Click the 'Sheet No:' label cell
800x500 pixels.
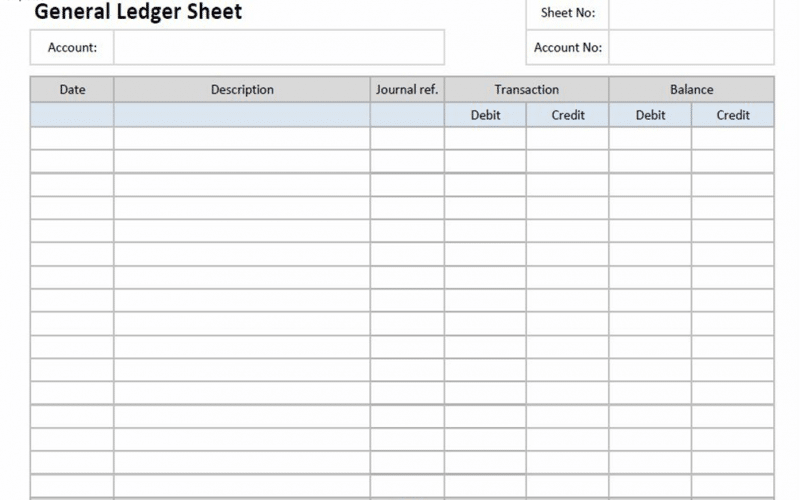pyautogui.click(x=567, y=14)
